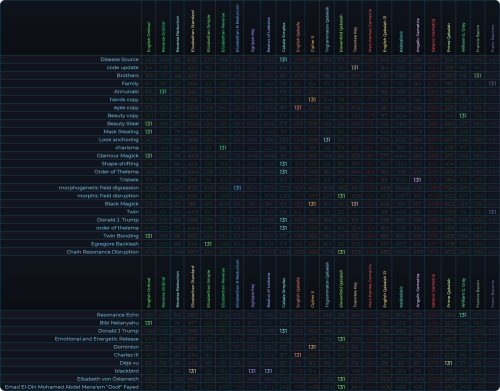Select the 'hands copy' row label

[124, 99]
